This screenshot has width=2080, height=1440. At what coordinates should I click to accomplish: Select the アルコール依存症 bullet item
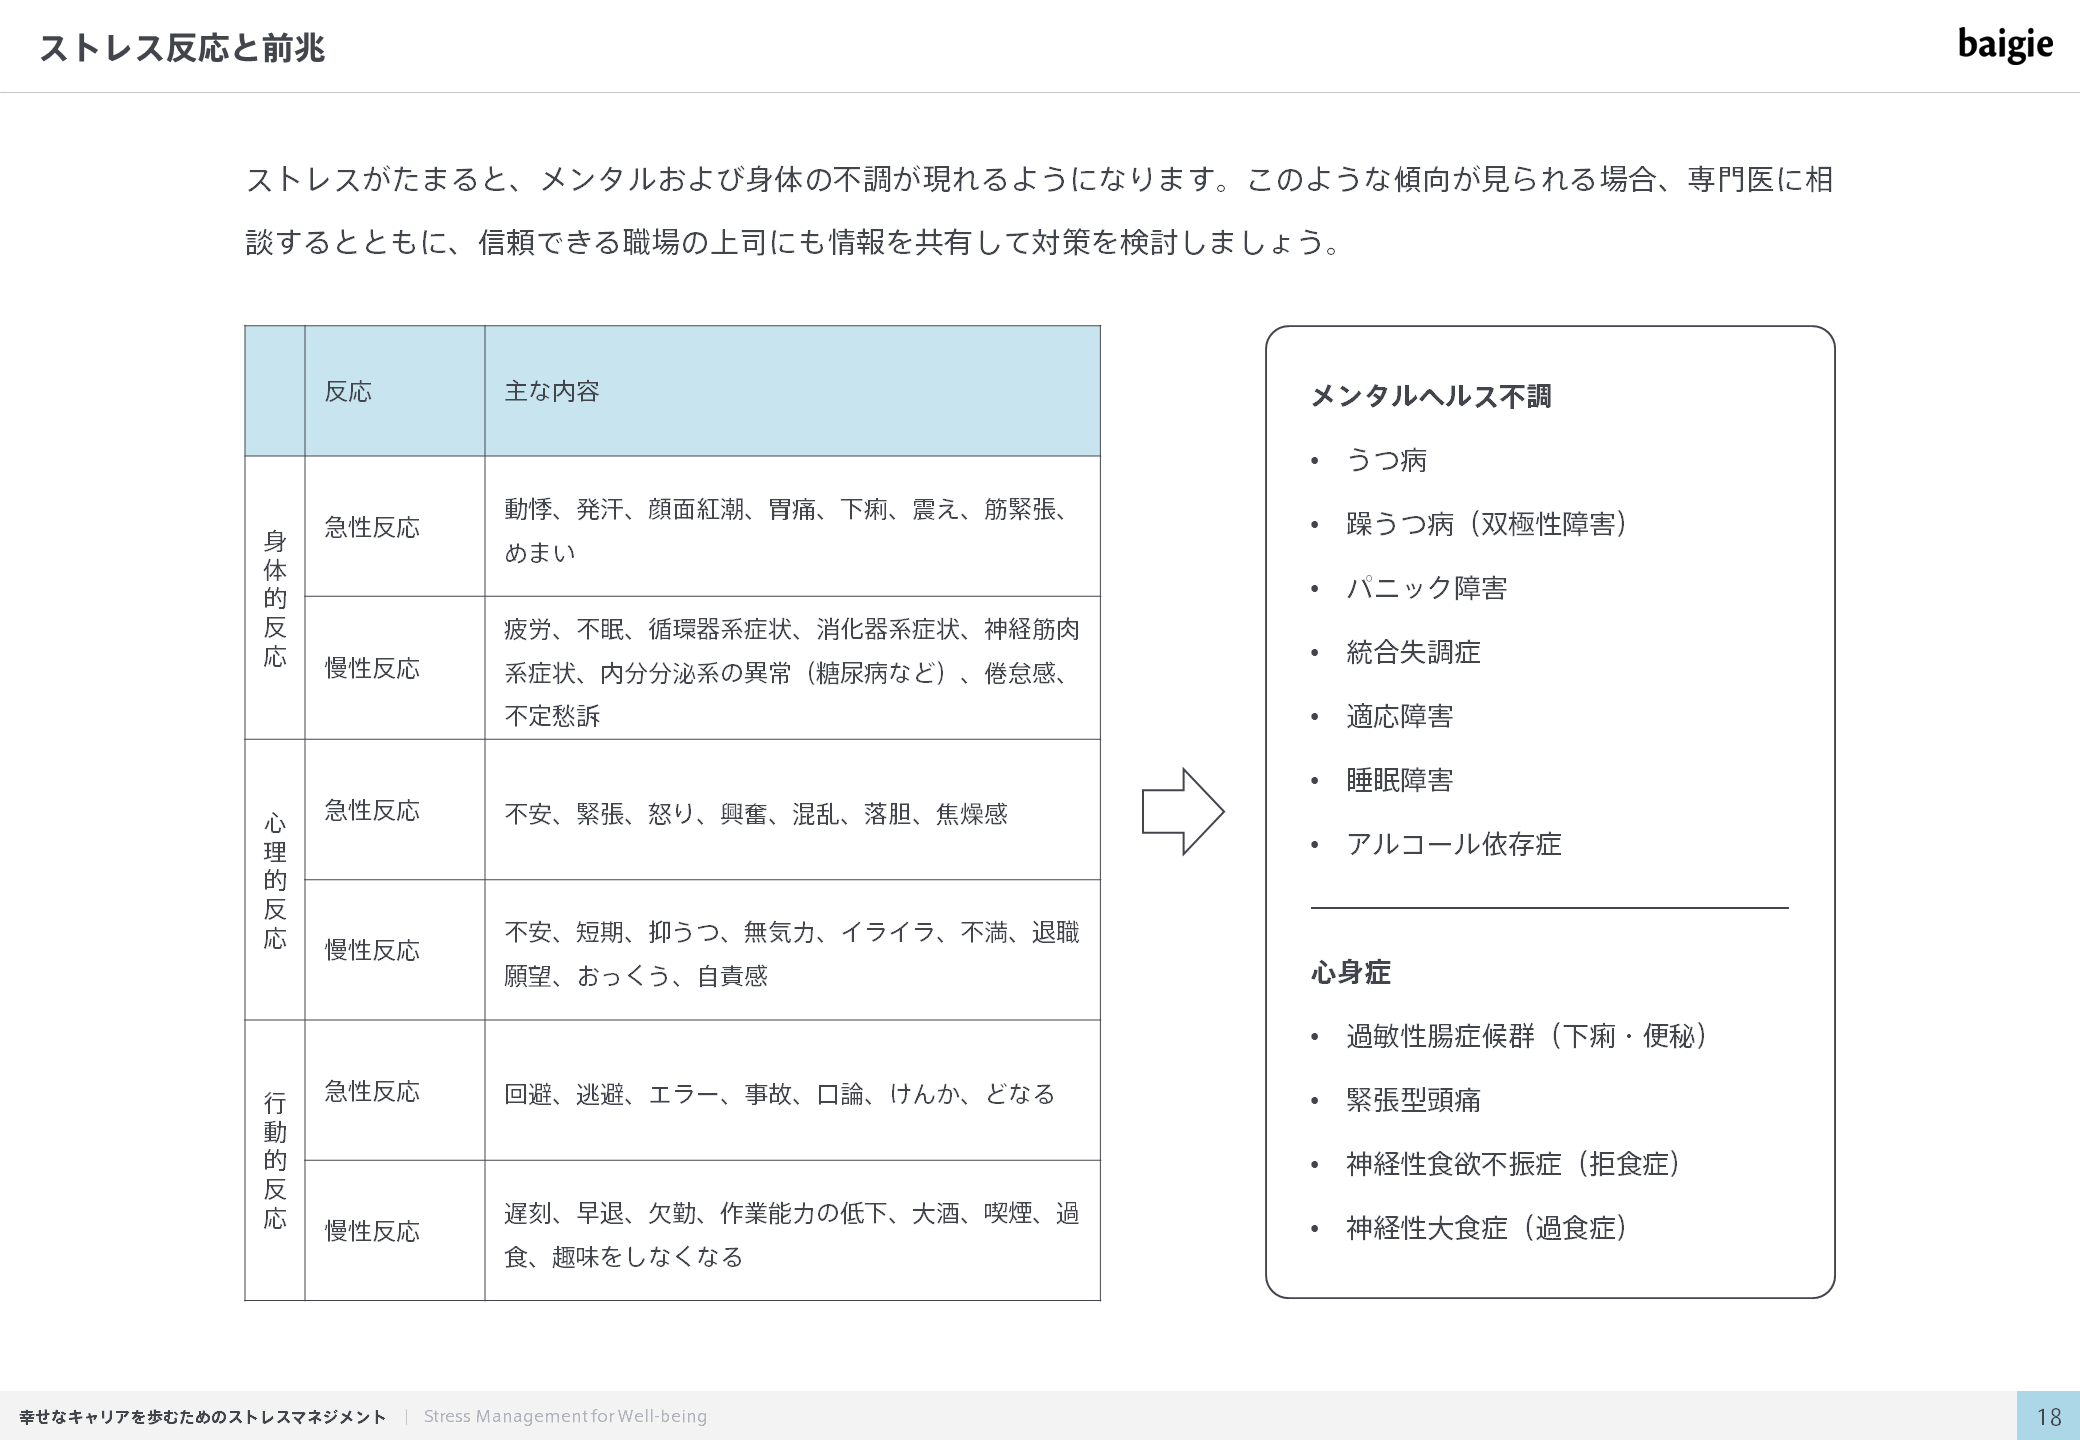click(x=1453, y=844)
